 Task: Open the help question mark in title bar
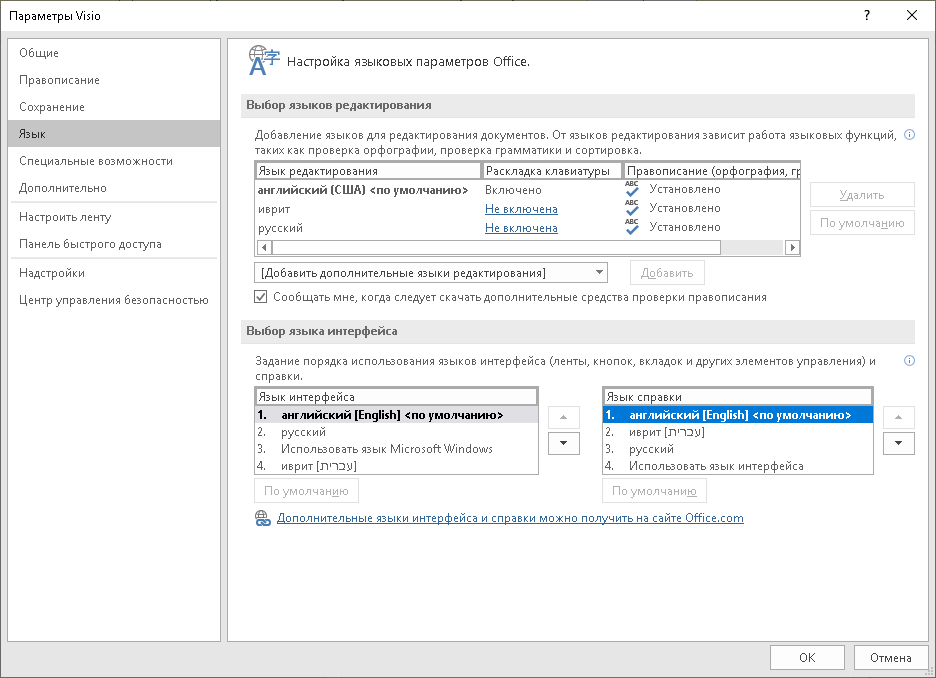coord(867,16)
